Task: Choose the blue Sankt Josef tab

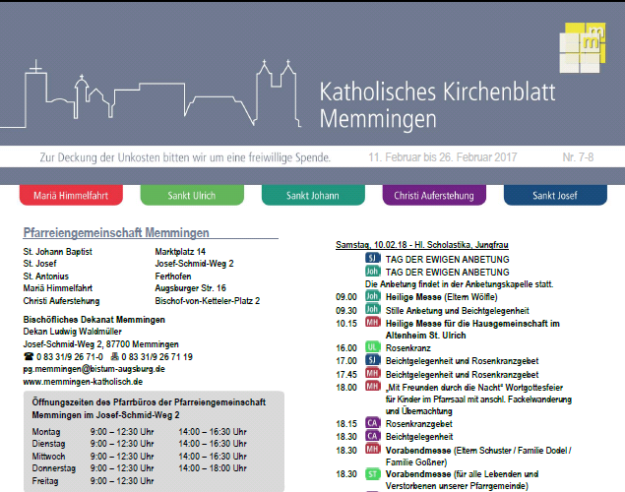Action: pos(555,195)
